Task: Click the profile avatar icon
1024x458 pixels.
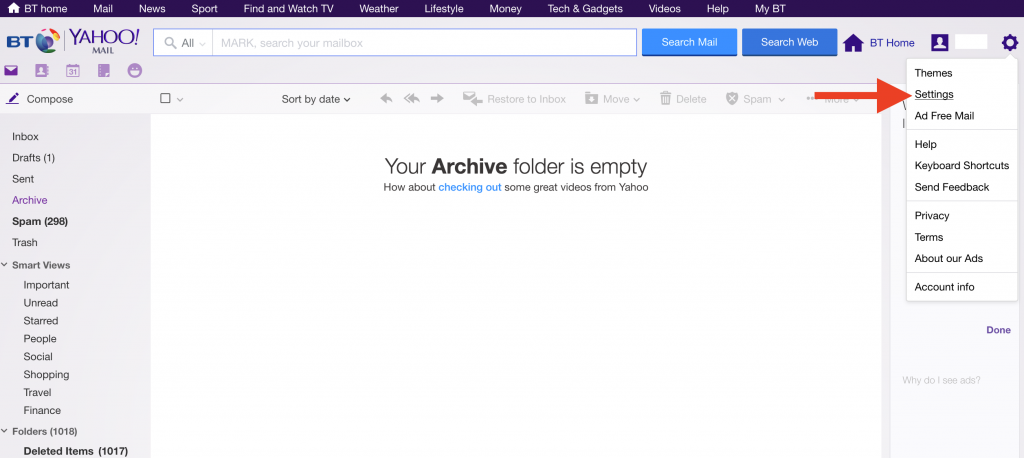Action: pos(940,42)
